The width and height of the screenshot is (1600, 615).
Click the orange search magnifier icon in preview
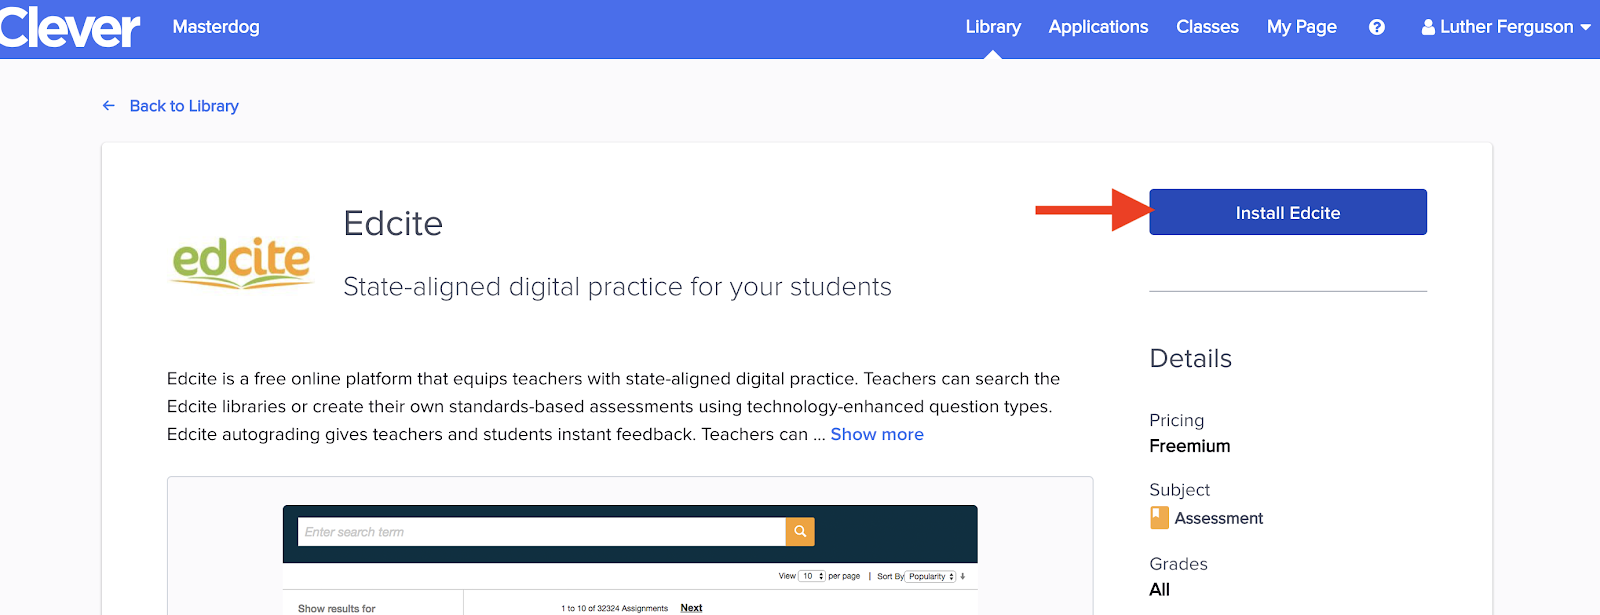pyautogui.click(x=800, y=531)
